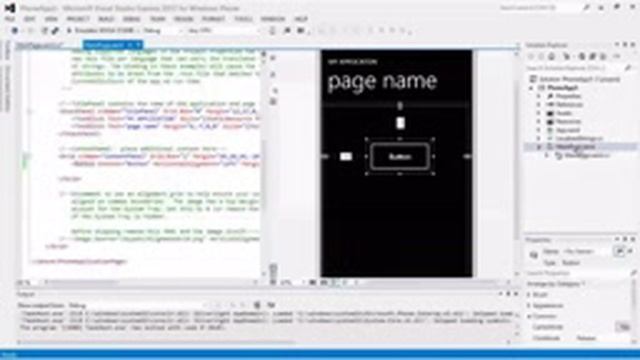This screenshot has height=360, width=640.
Task: Select the Button control in the phone designer
Action: tap(400, 156)
